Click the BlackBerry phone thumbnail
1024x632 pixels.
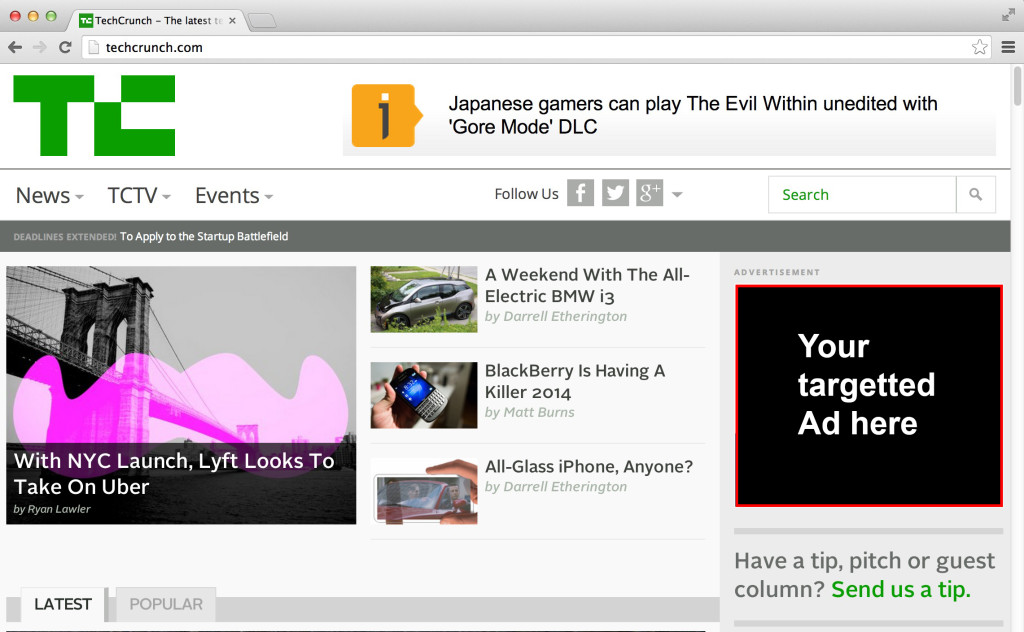pyautogui.click(x=424, y=395)
